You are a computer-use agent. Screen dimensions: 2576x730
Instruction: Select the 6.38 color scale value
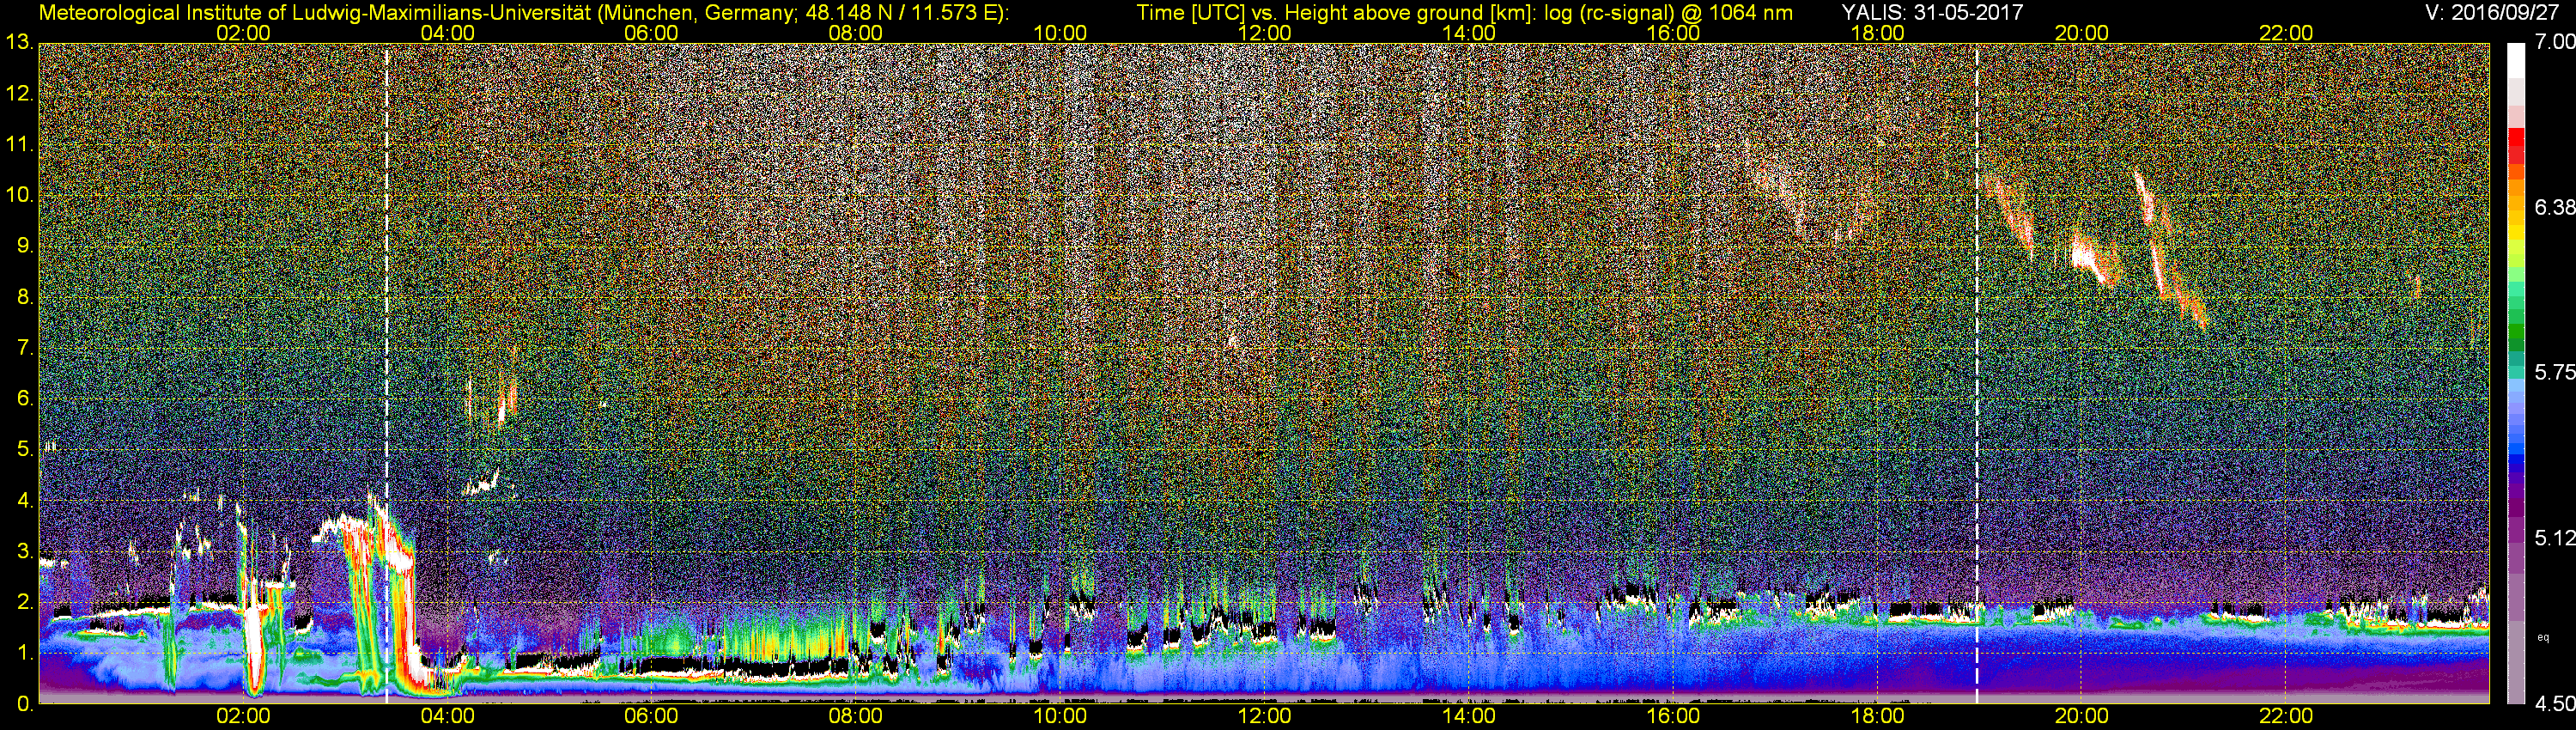click(x=2554, y=207)
